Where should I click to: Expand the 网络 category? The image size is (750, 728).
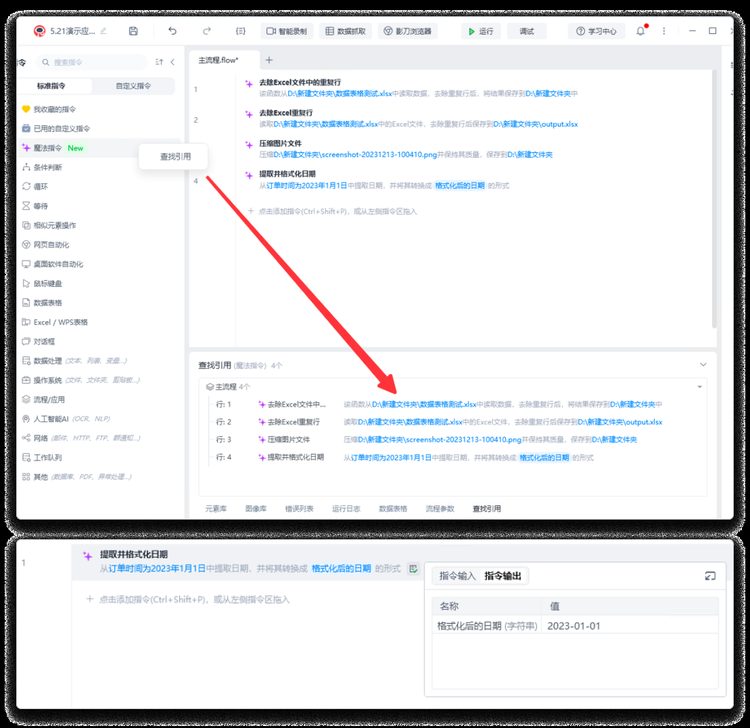coord(81,438)
